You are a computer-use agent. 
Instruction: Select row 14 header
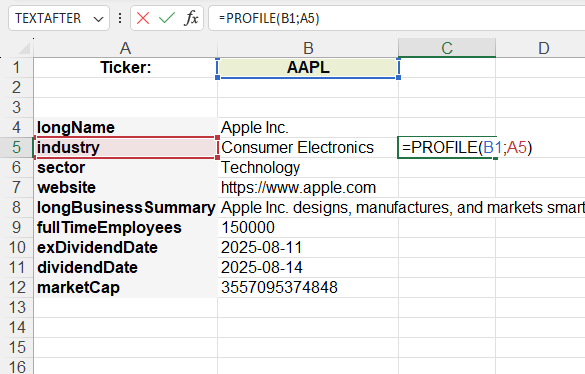(16, 327)
